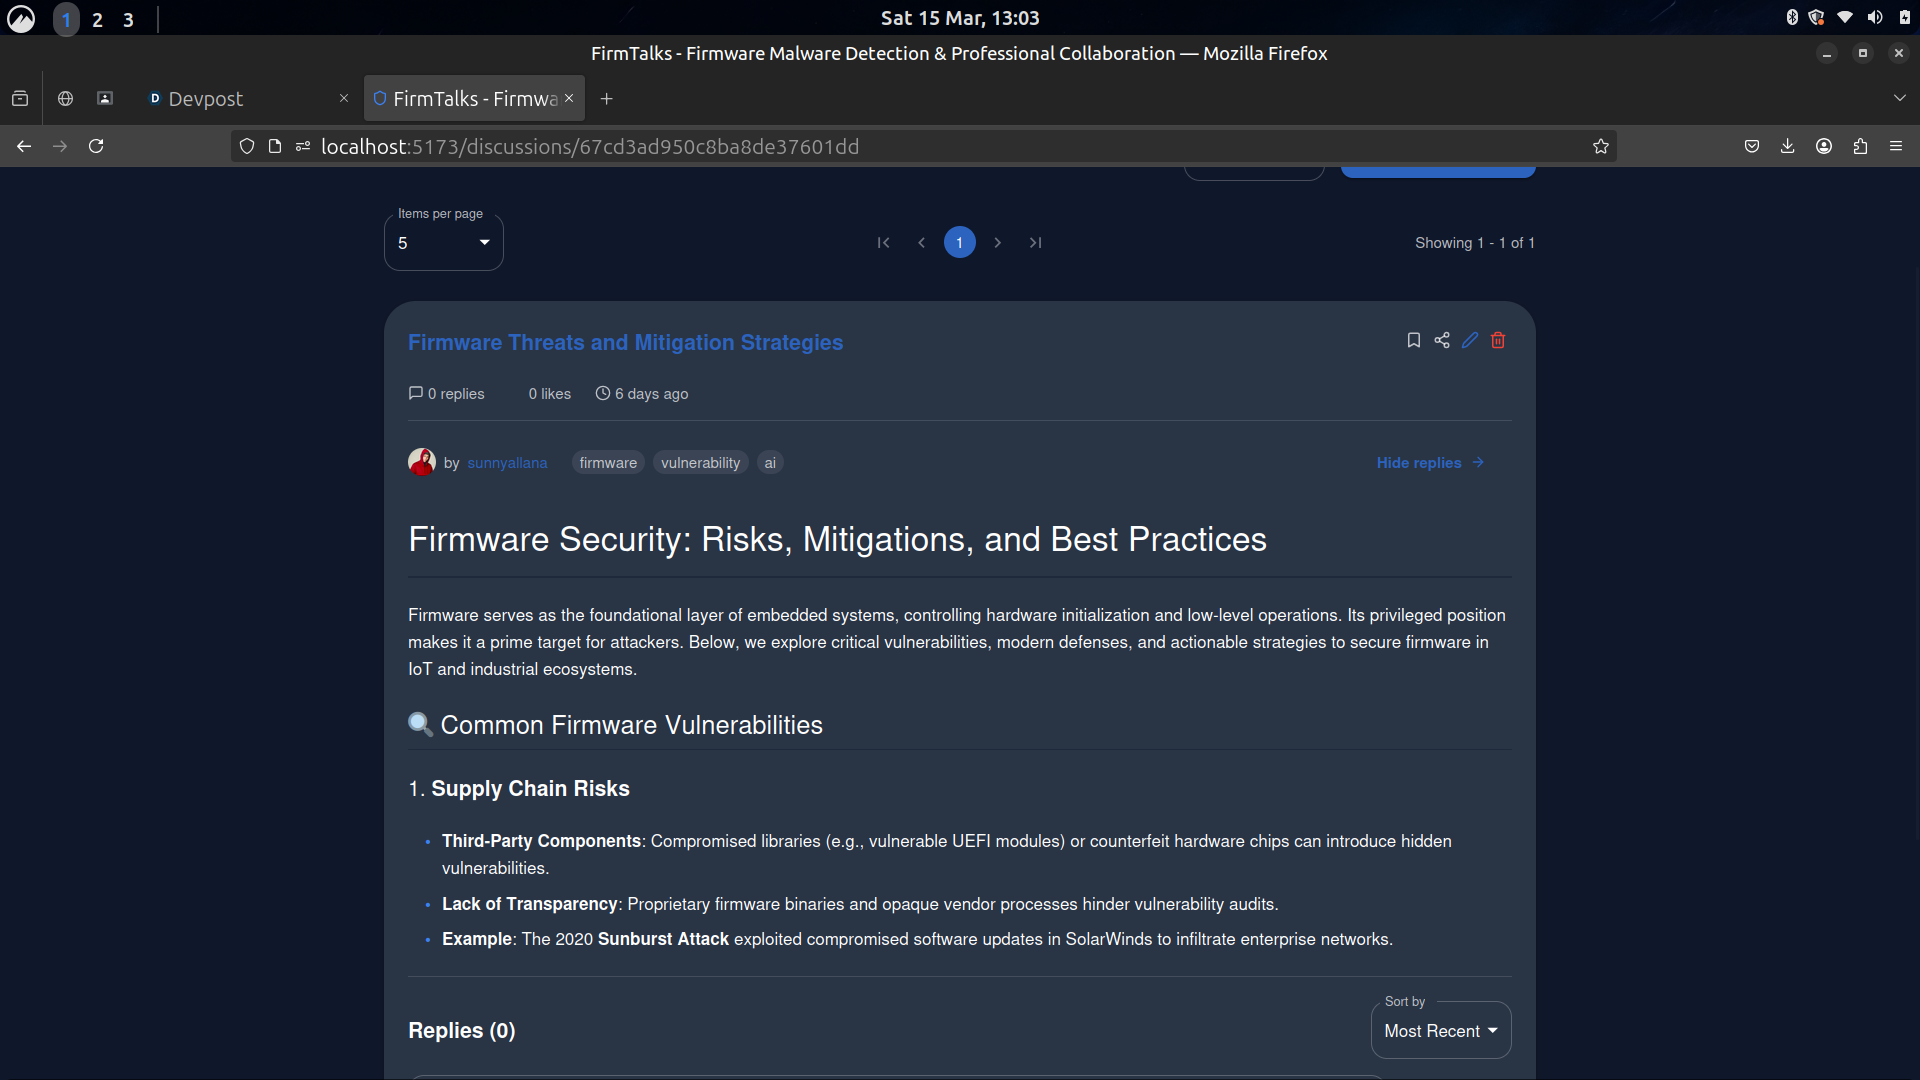
Task: Click Hide replies link
Action: click(x=1429, y=463)
